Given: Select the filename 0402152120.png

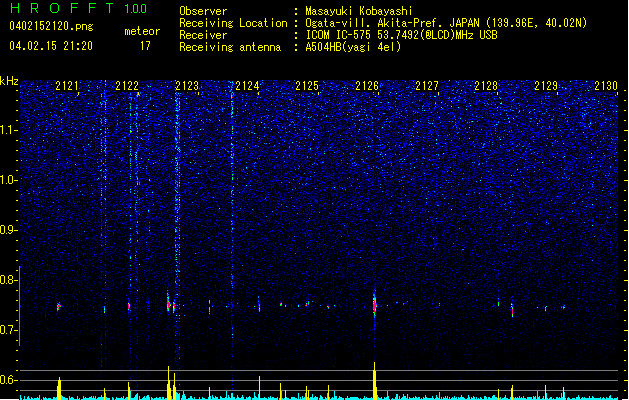Looking at the screenshot, I should tap(51, 26).
